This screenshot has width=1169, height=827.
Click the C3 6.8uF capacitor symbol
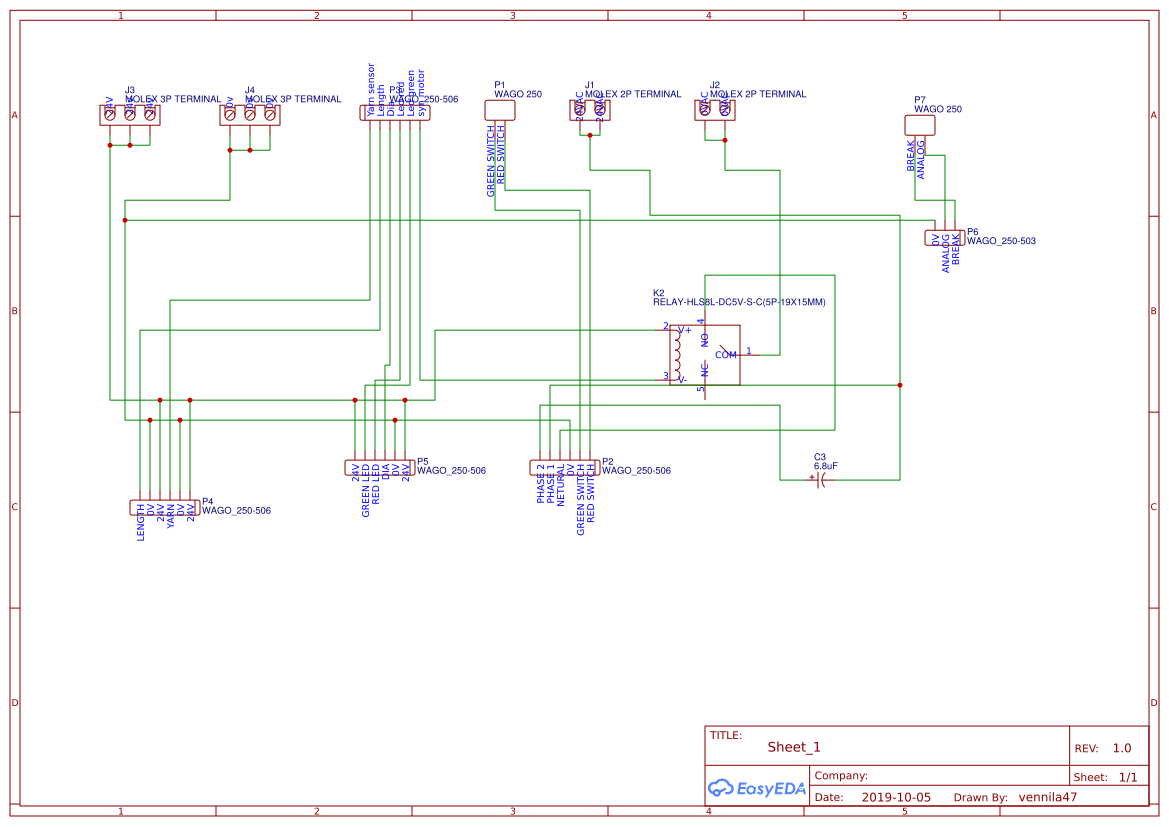[x=820, y=481]
